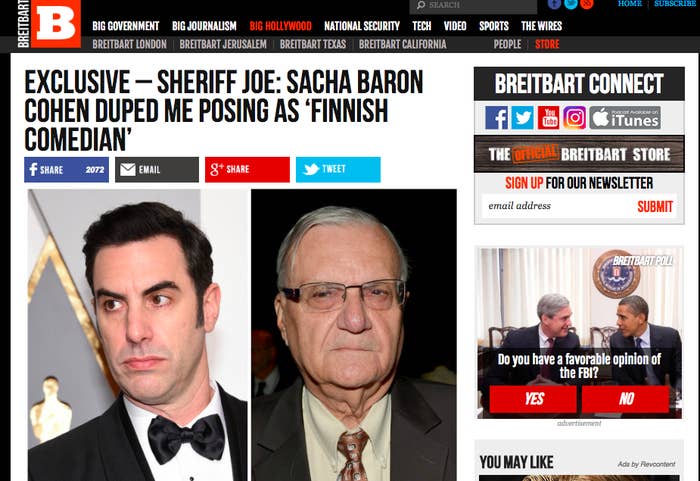Open the YouTube icon in Breitbart Connect
The height and width of the screenshot is (481, 700).
click(x=548, y=118)
